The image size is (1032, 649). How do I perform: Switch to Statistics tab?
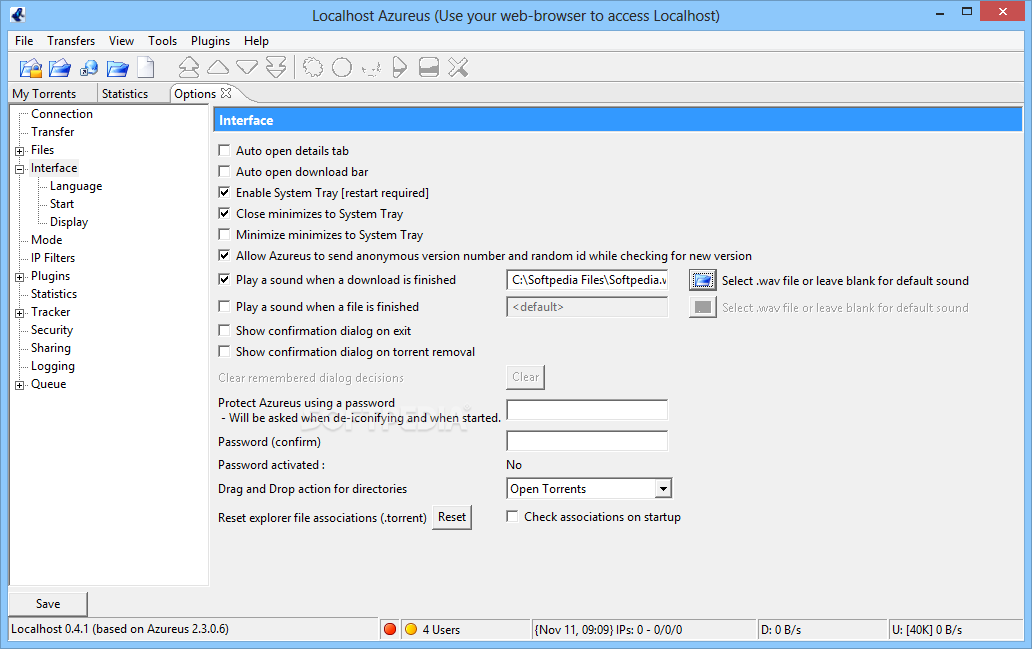(x=125, y=93)
